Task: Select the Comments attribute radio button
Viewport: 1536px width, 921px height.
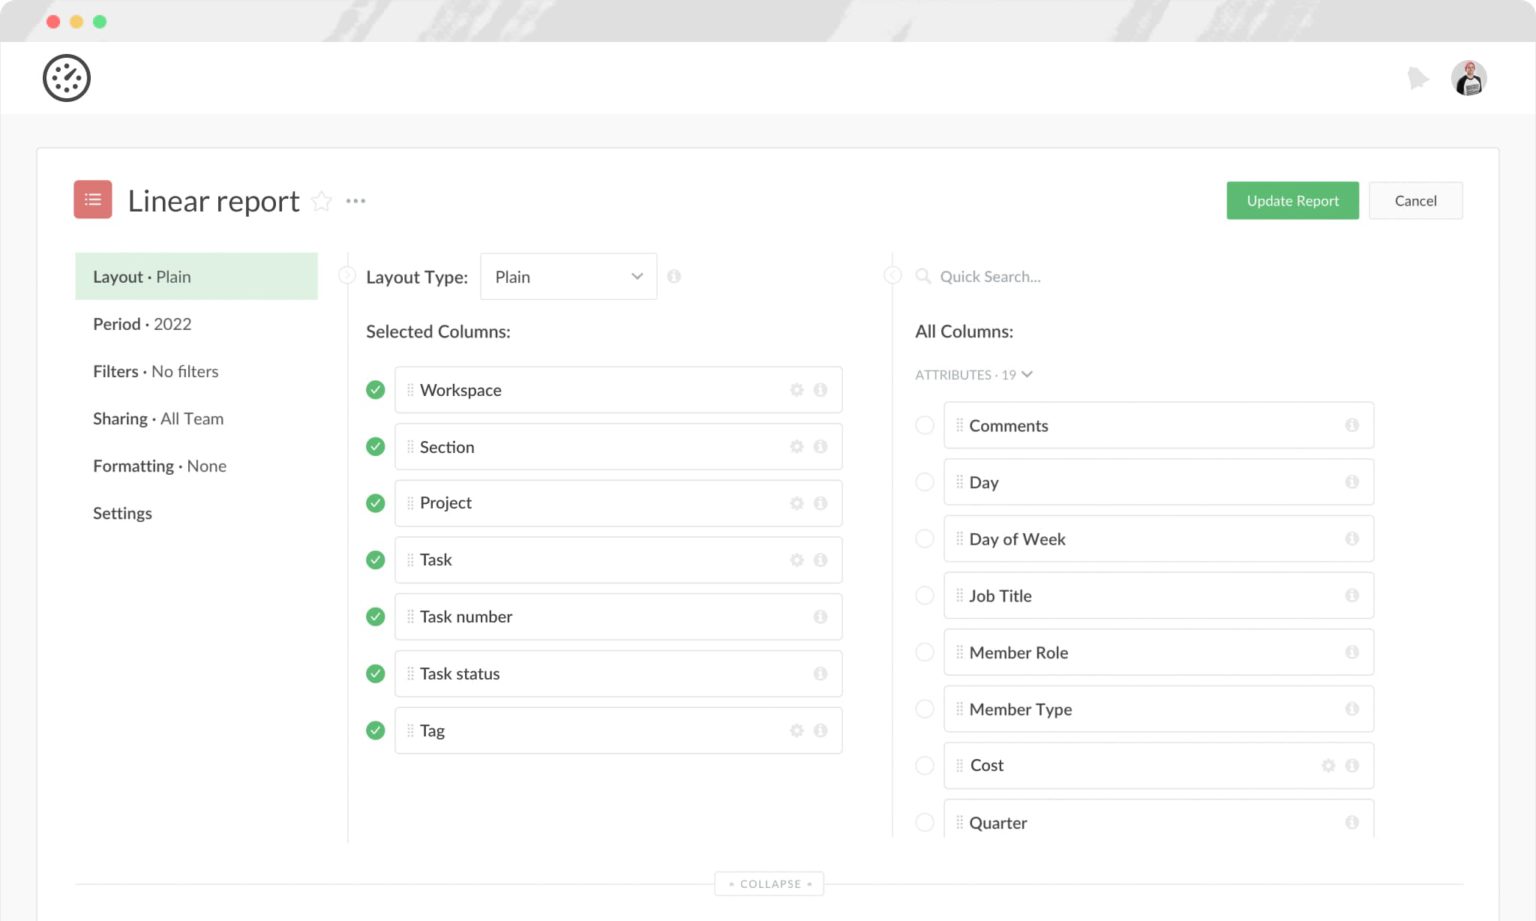Action: tap(924, 425)
